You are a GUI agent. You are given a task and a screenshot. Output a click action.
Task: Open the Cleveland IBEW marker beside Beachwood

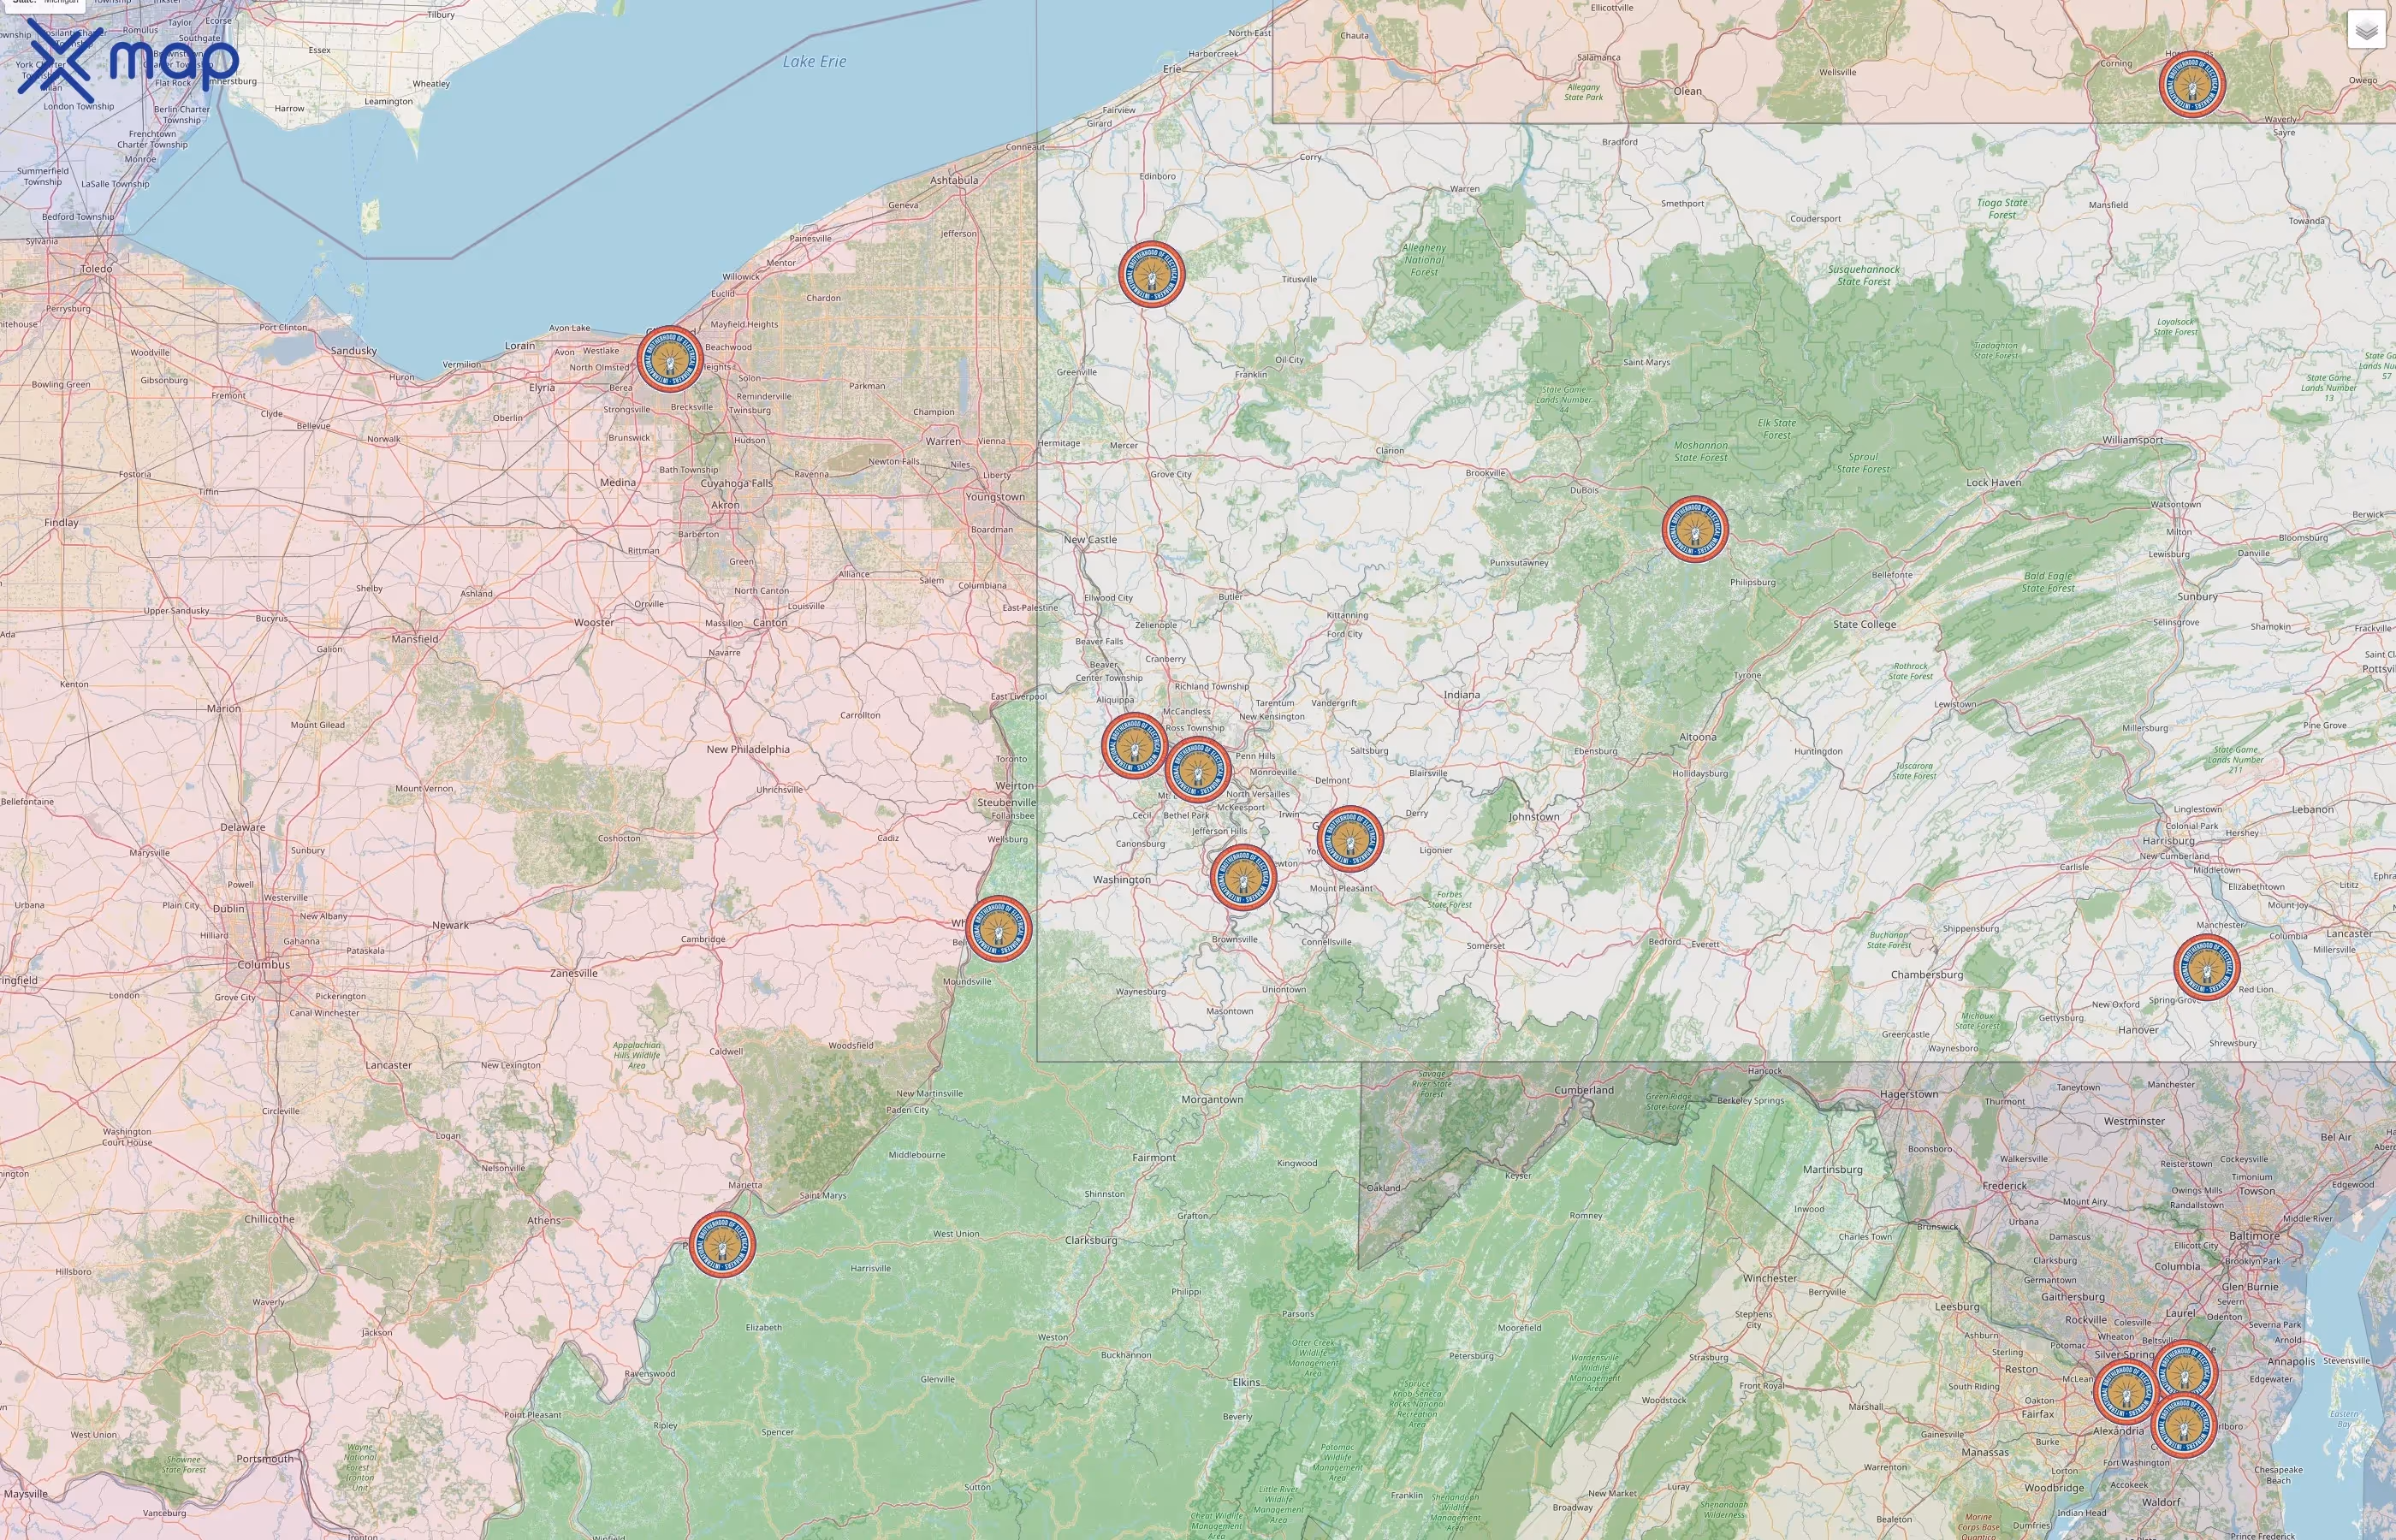[x=670, y=359]
